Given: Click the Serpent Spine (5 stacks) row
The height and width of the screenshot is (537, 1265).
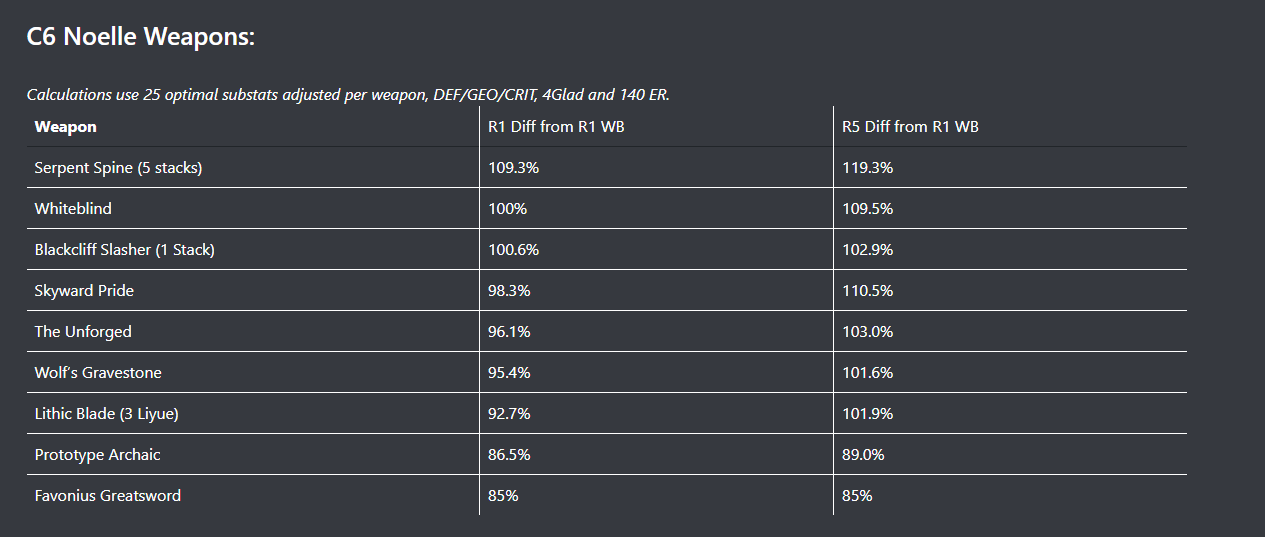Looking at the screenshot, I should click(118, 168).
